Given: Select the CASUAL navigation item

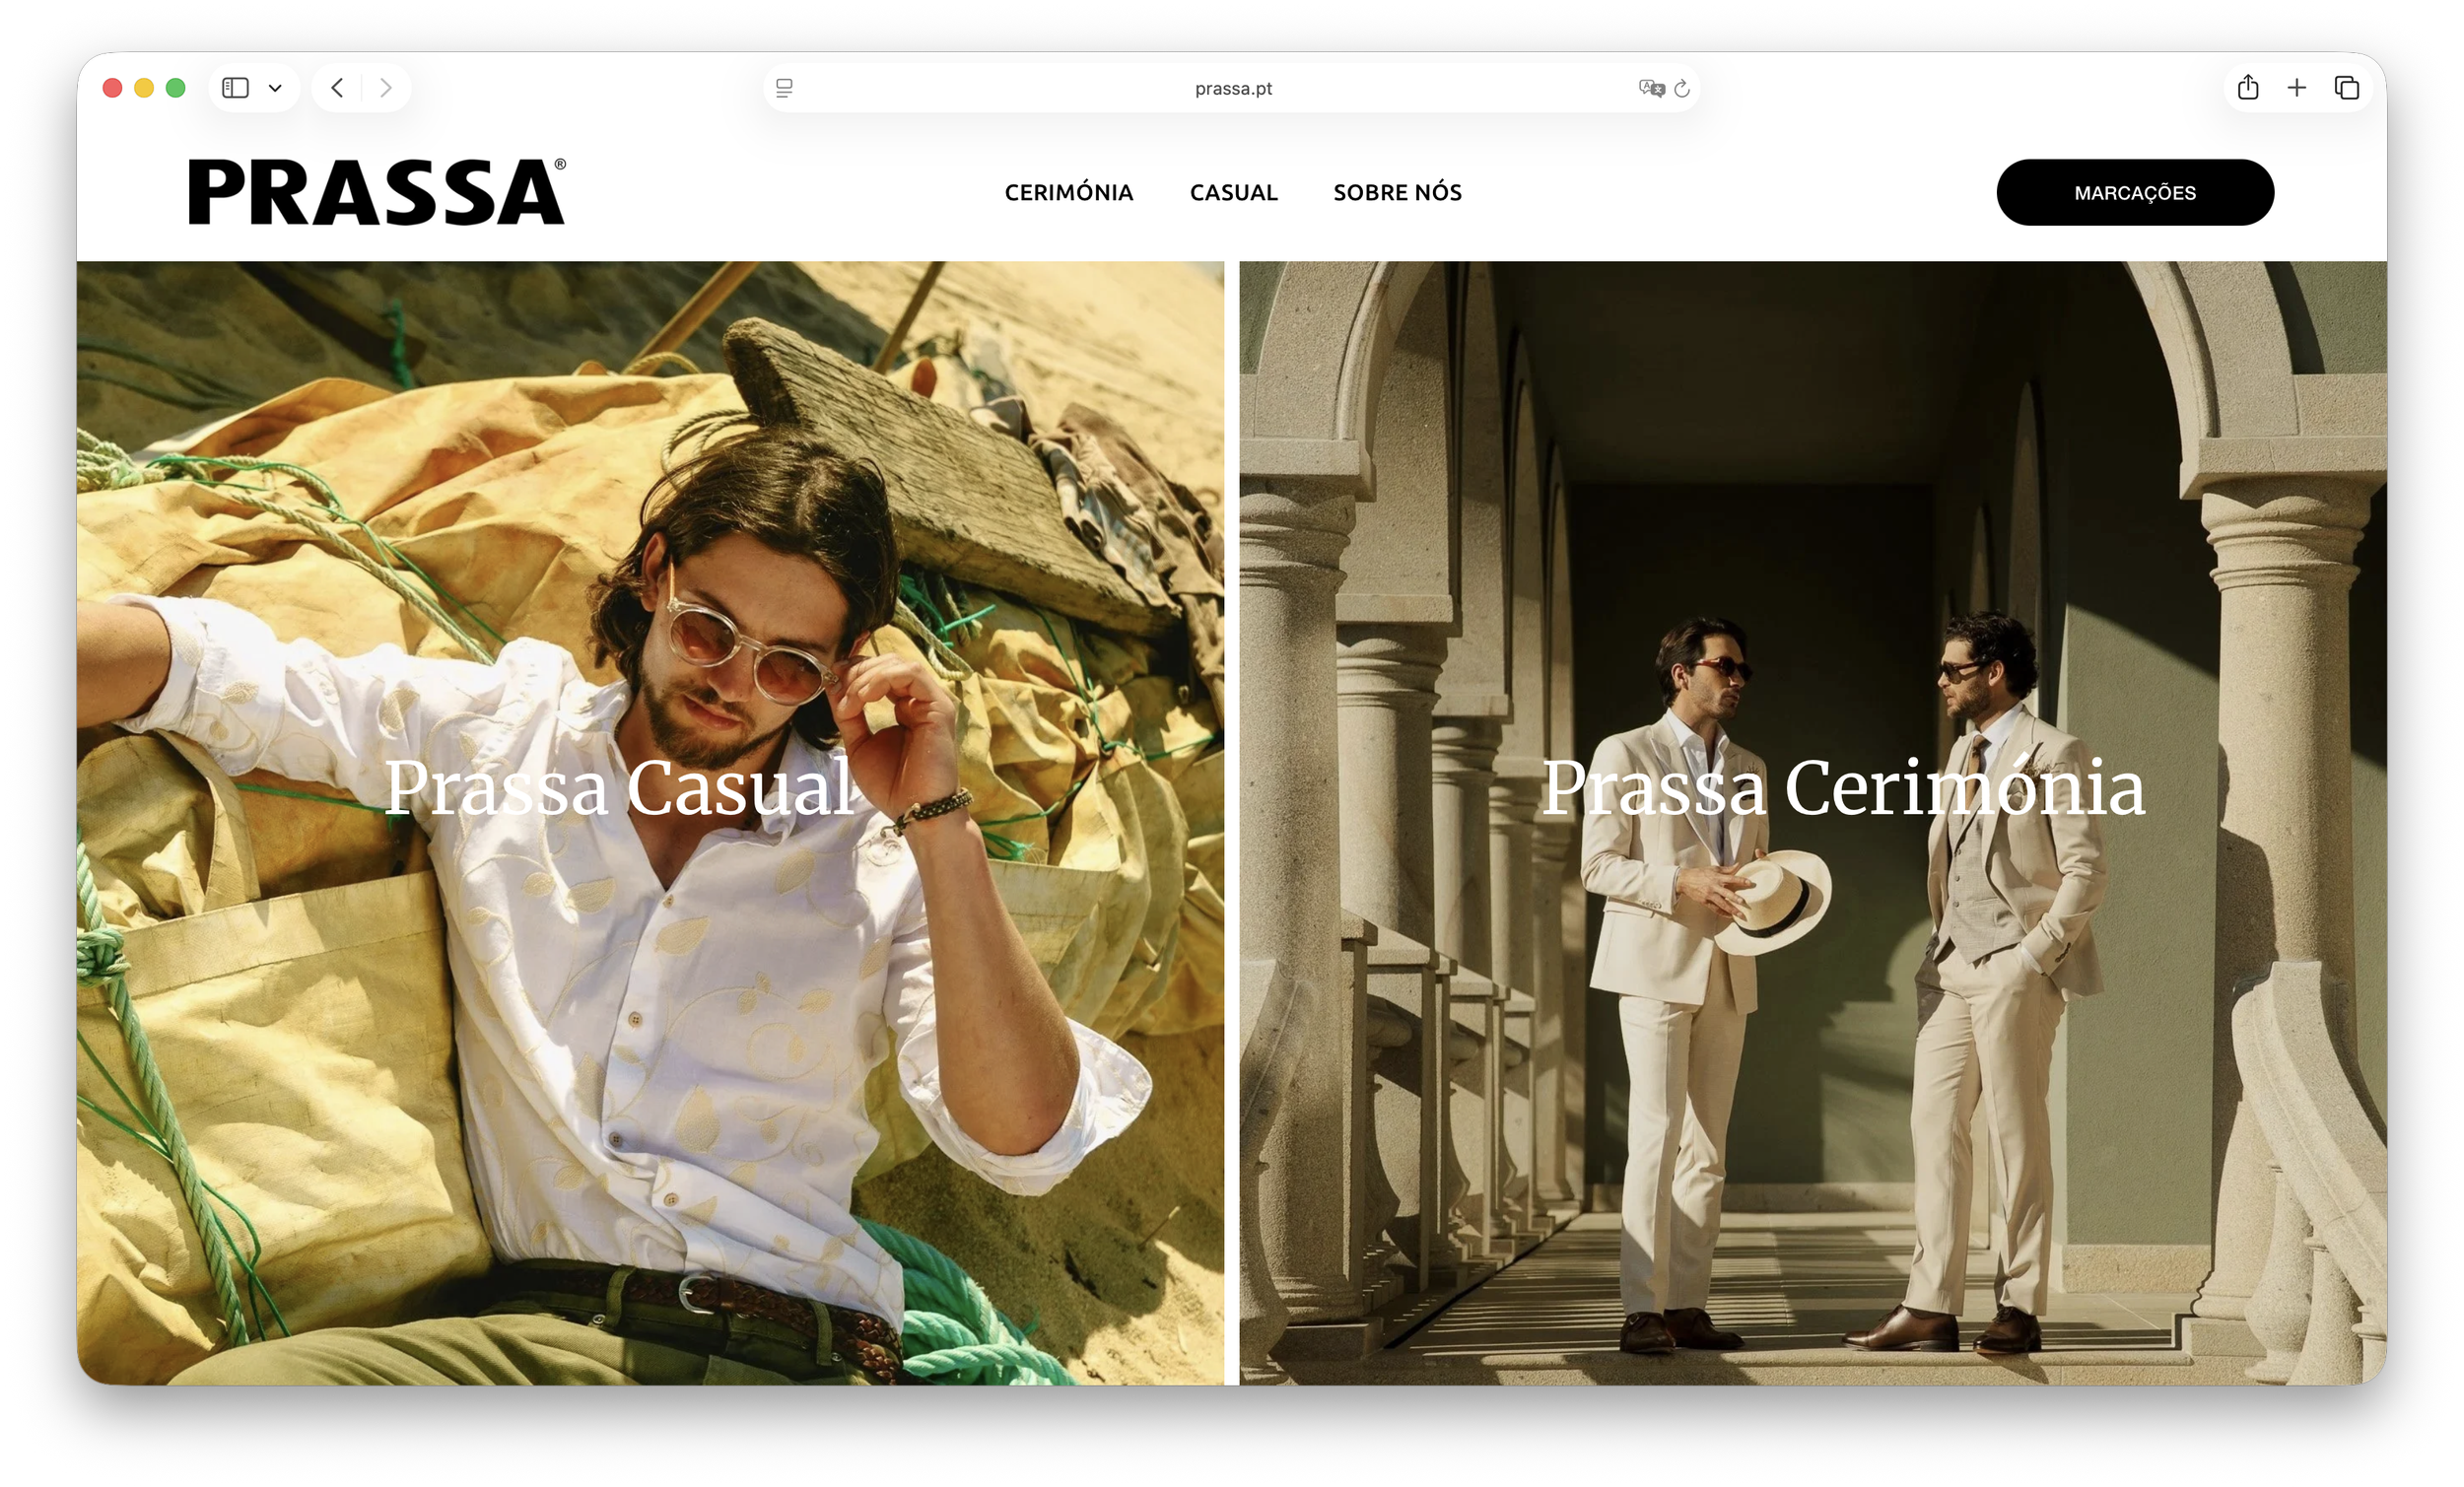Looking at the screenshot, I should tap(1233, 192).
